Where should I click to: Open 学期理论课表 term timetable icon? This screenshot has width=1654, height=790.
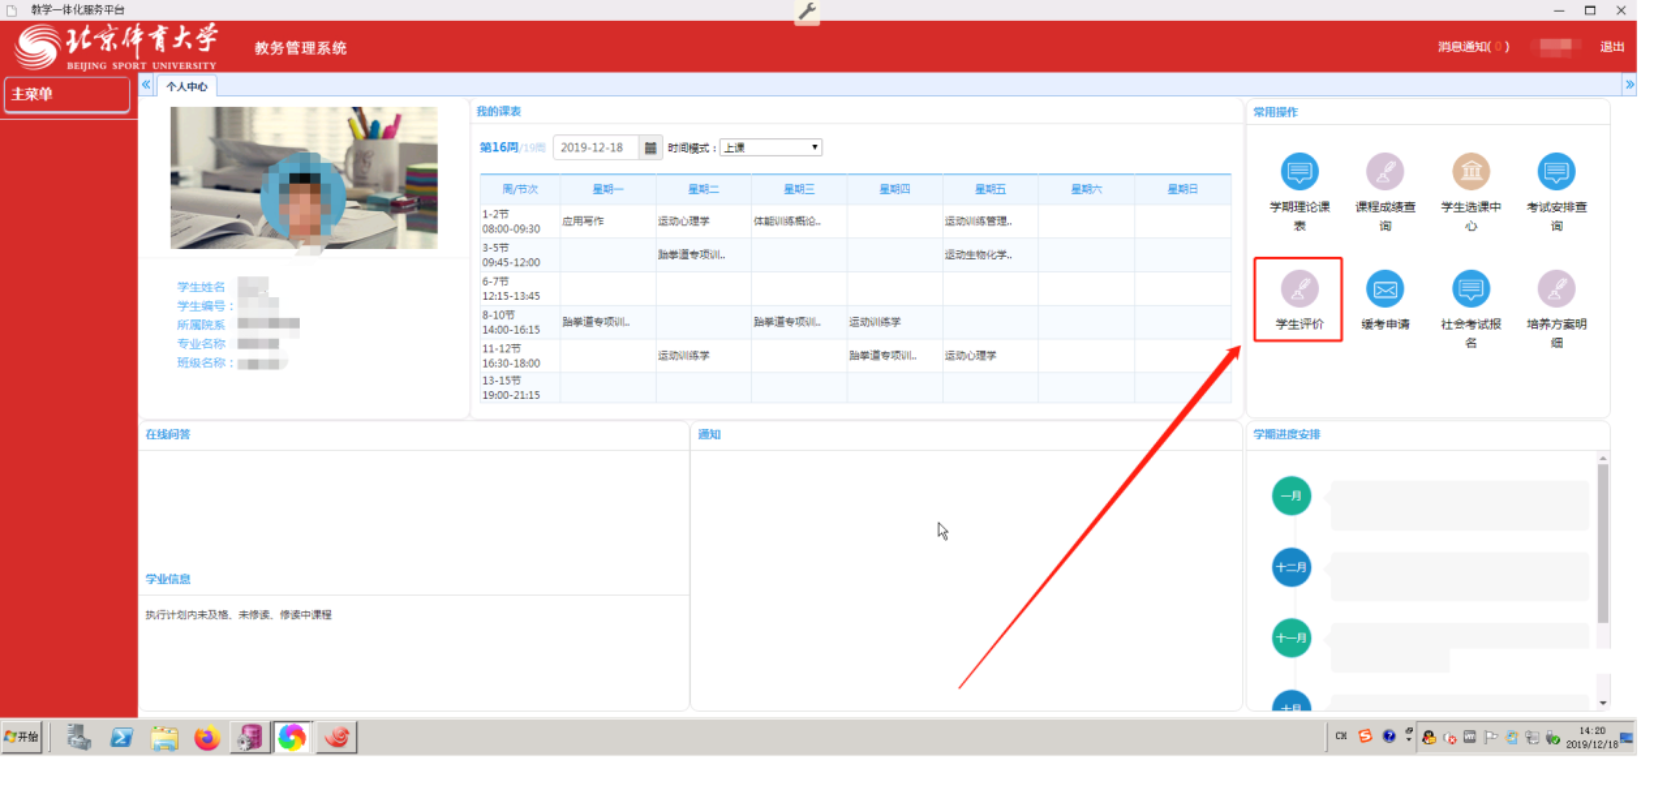tap(1299, 172)
